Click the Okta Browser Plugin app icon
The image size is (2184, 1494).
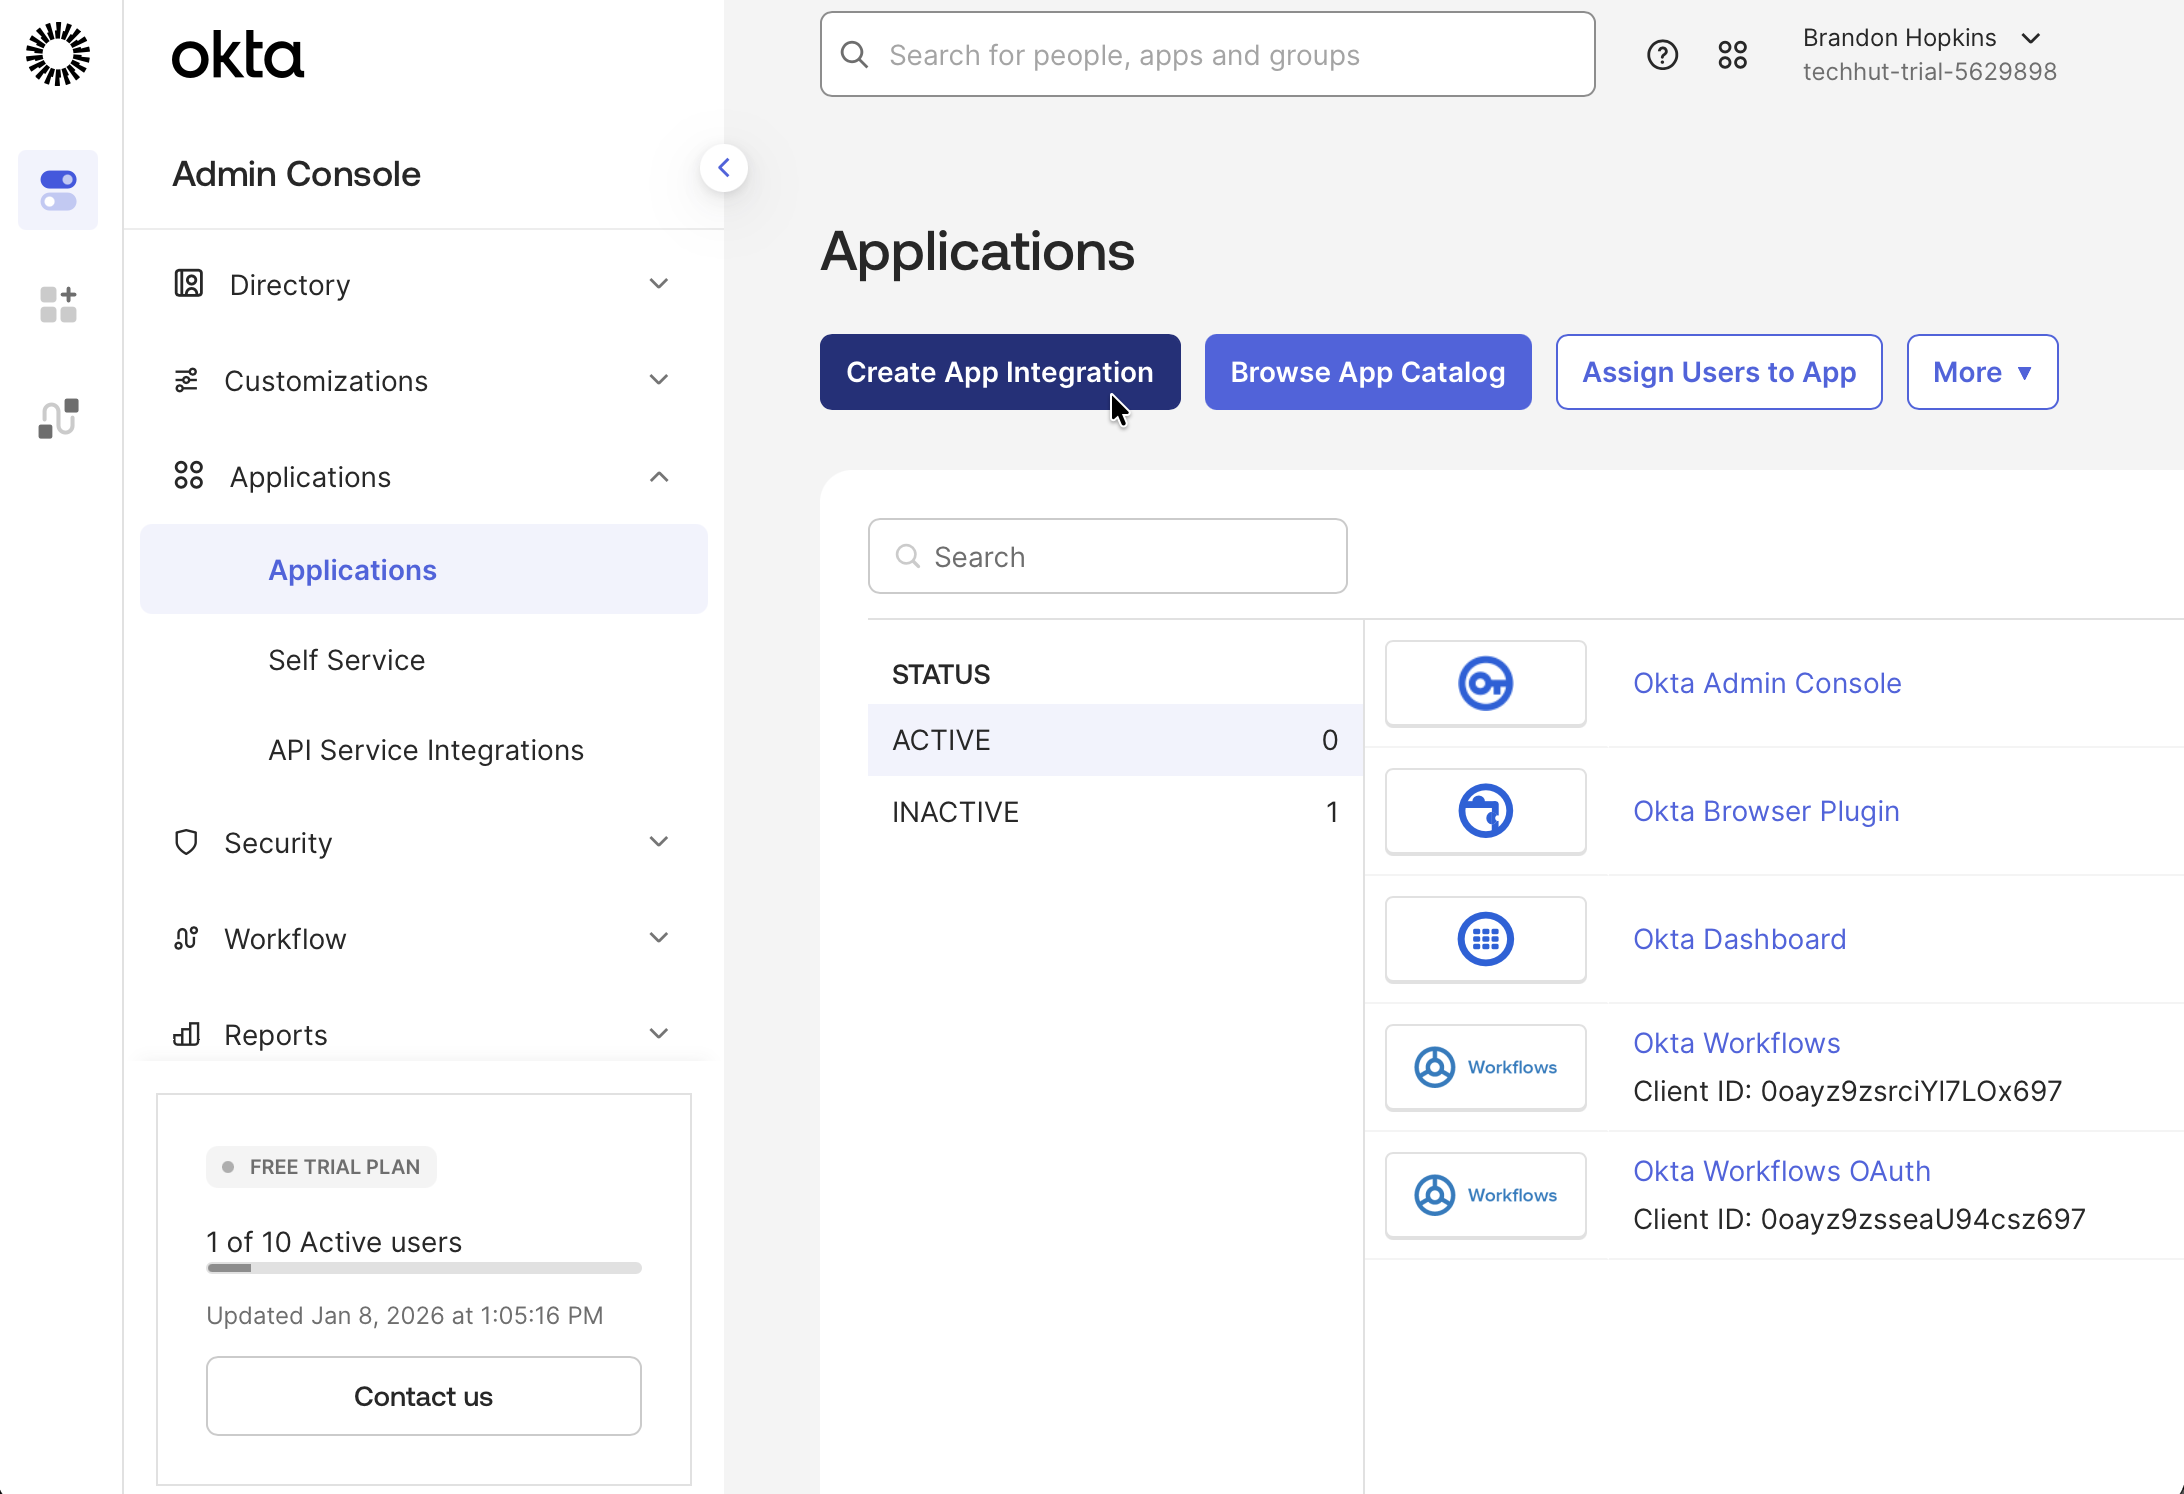coord(1485,810)
